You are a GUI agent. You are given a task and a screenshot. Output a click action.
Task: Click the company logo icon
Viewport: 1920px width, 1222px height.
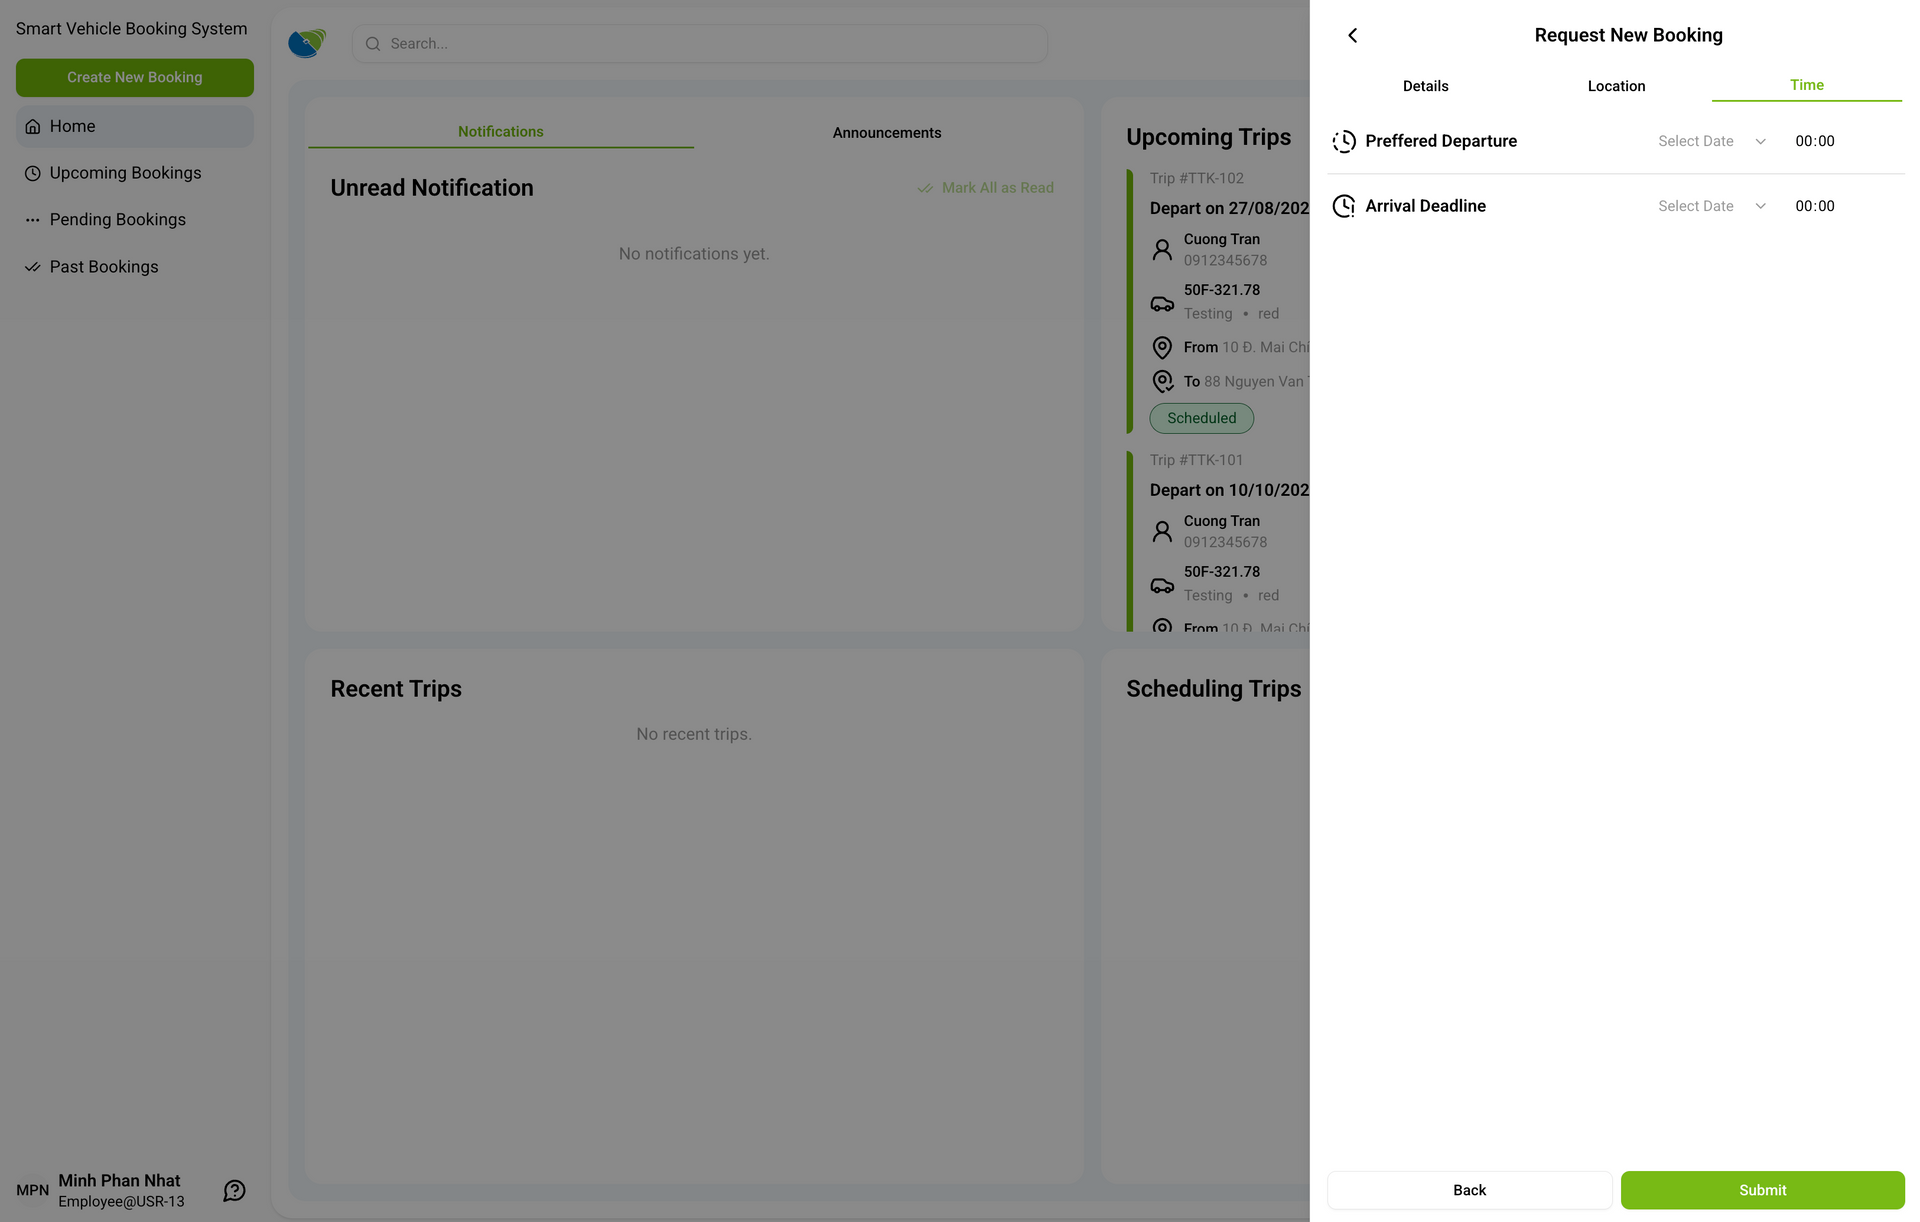click(307, 43)
